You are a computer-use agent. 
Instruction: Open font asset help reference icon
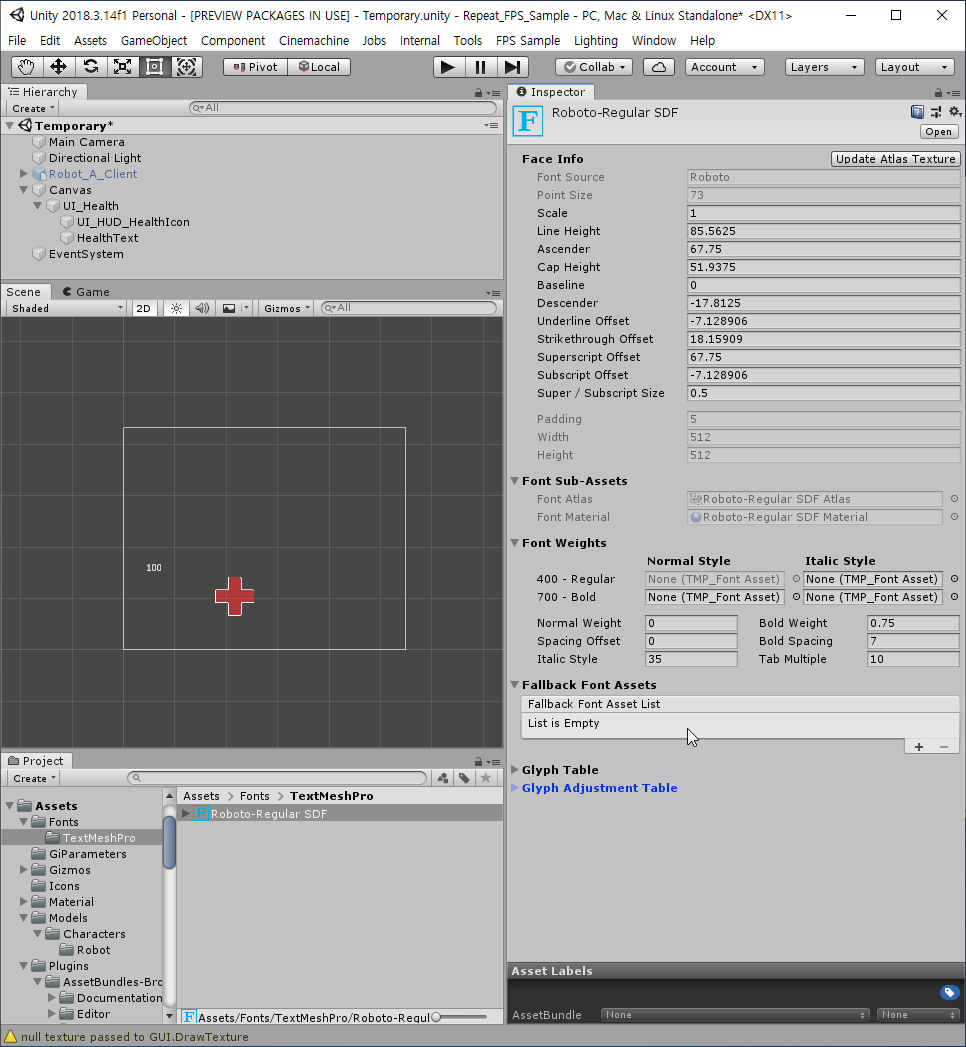917,112
